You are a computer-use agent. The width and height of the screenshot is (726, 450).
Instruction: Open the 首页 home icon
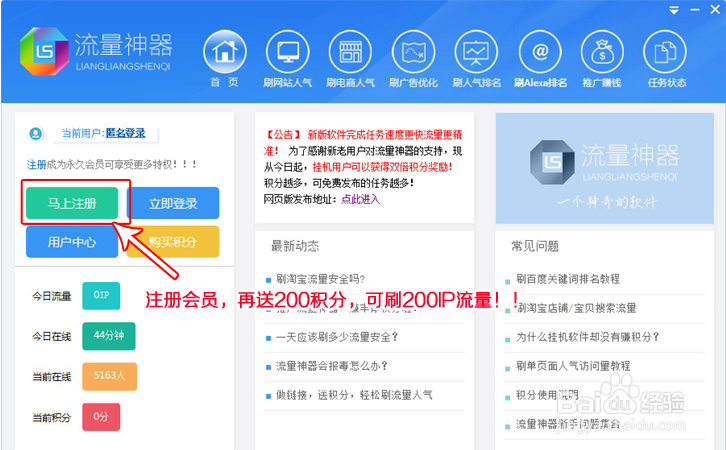(225, 52)
